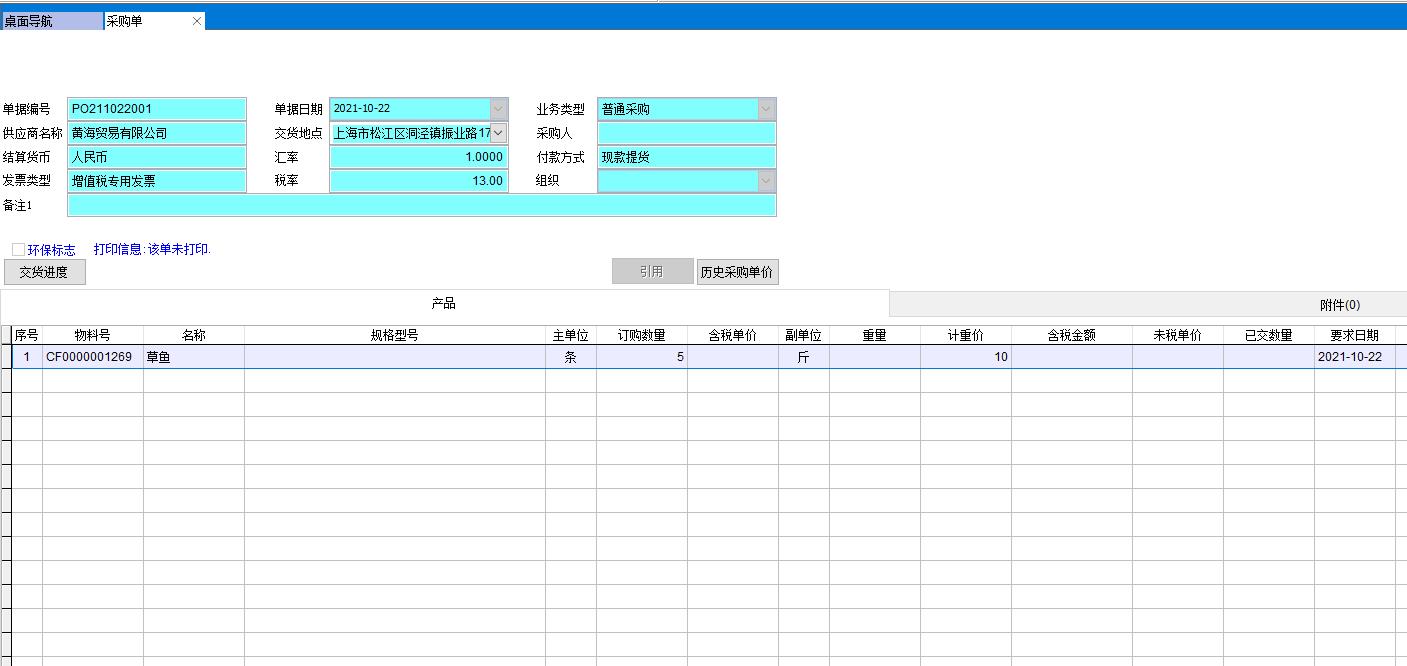This screenshot has width=1407, height=666.
Task: Switch to the 桌面导航 tab
Action: (50, 21)
